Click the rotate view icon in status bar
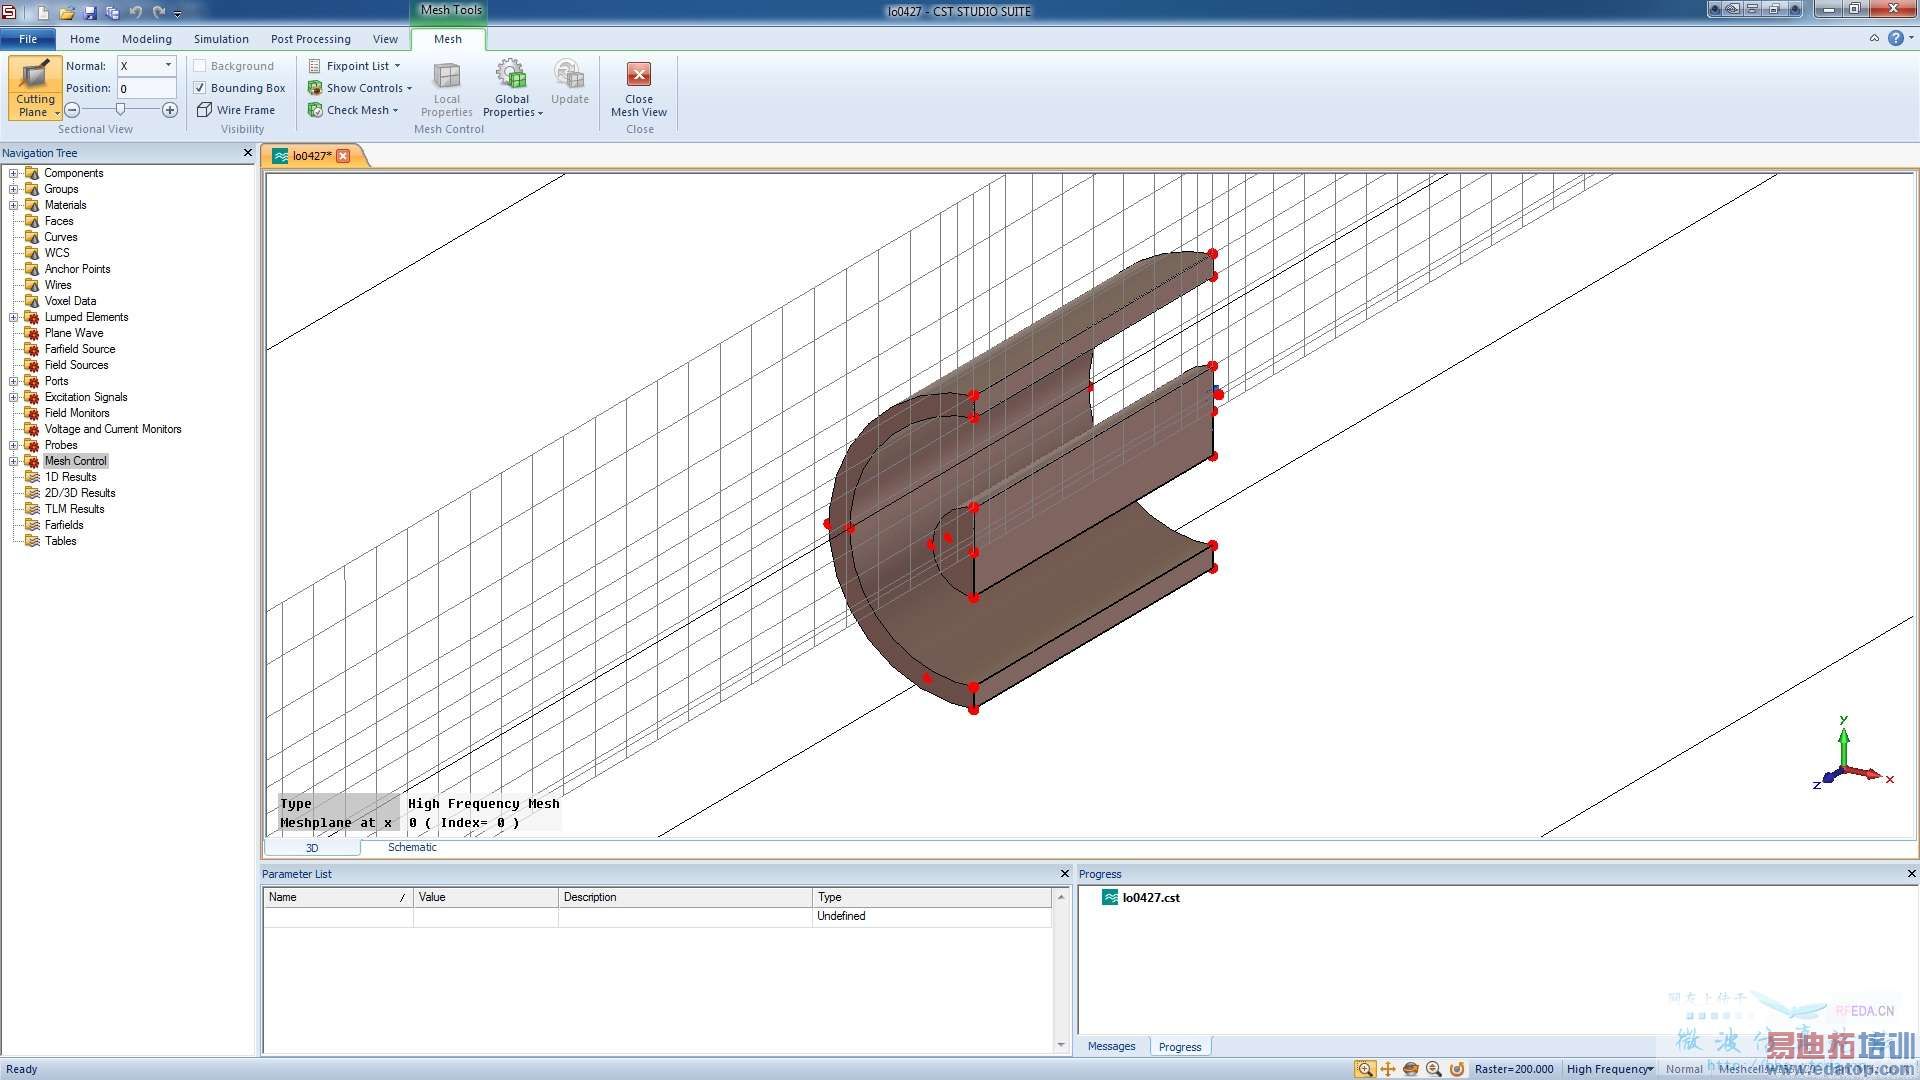The image size is (1920, 1080). point(1411,1069)
